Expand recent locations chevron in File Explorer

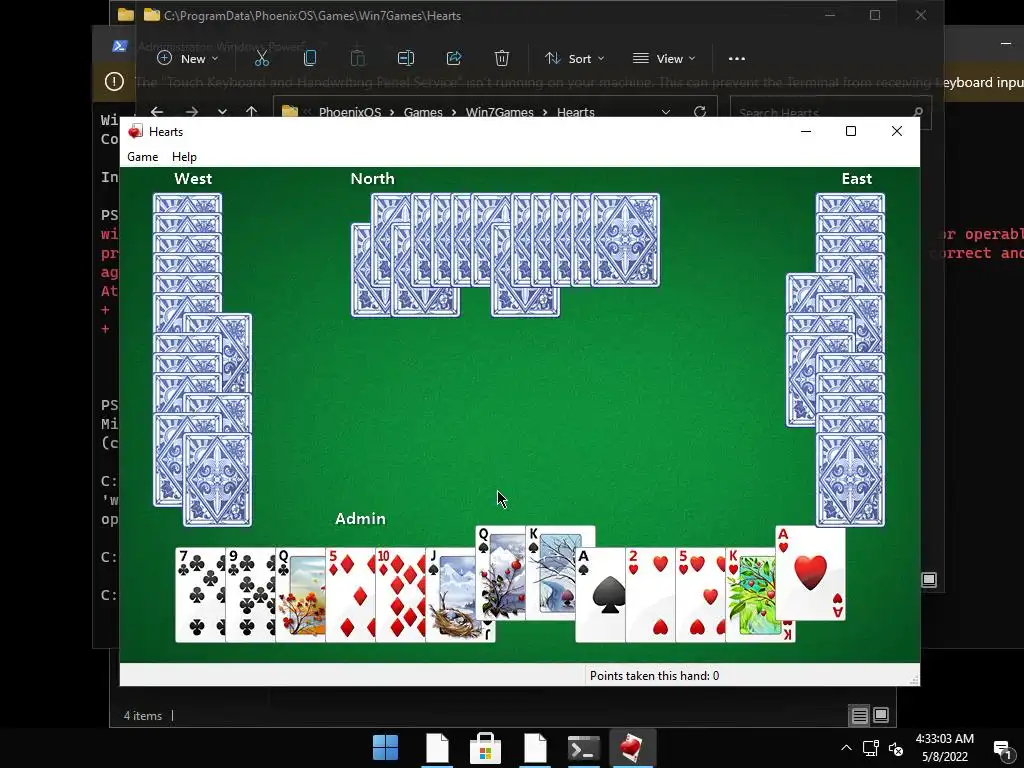click(222, 112)
